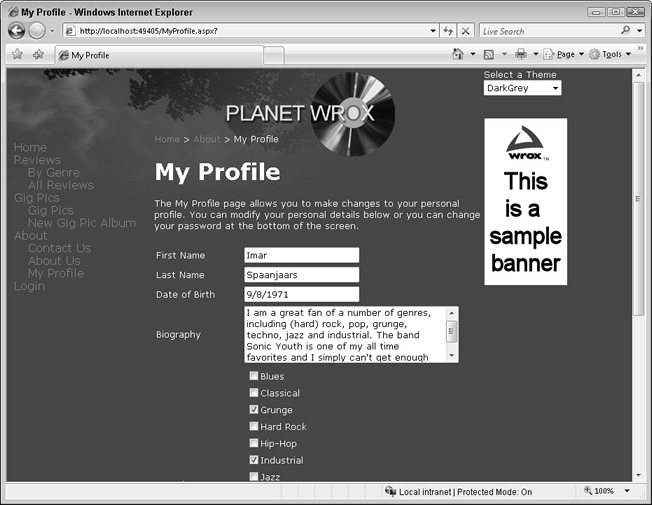Click the Internet Explorer title bar icon
This screenshot has width=652, height=505.
(x=13, y=12)
